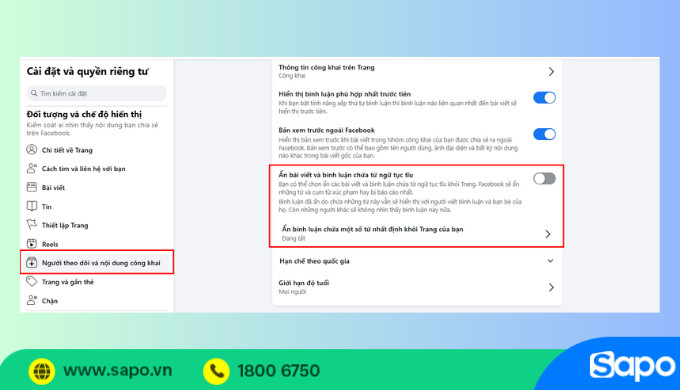Click the Mọi người age limit value
The image size is (680, 390).
(x=292, y=292)
